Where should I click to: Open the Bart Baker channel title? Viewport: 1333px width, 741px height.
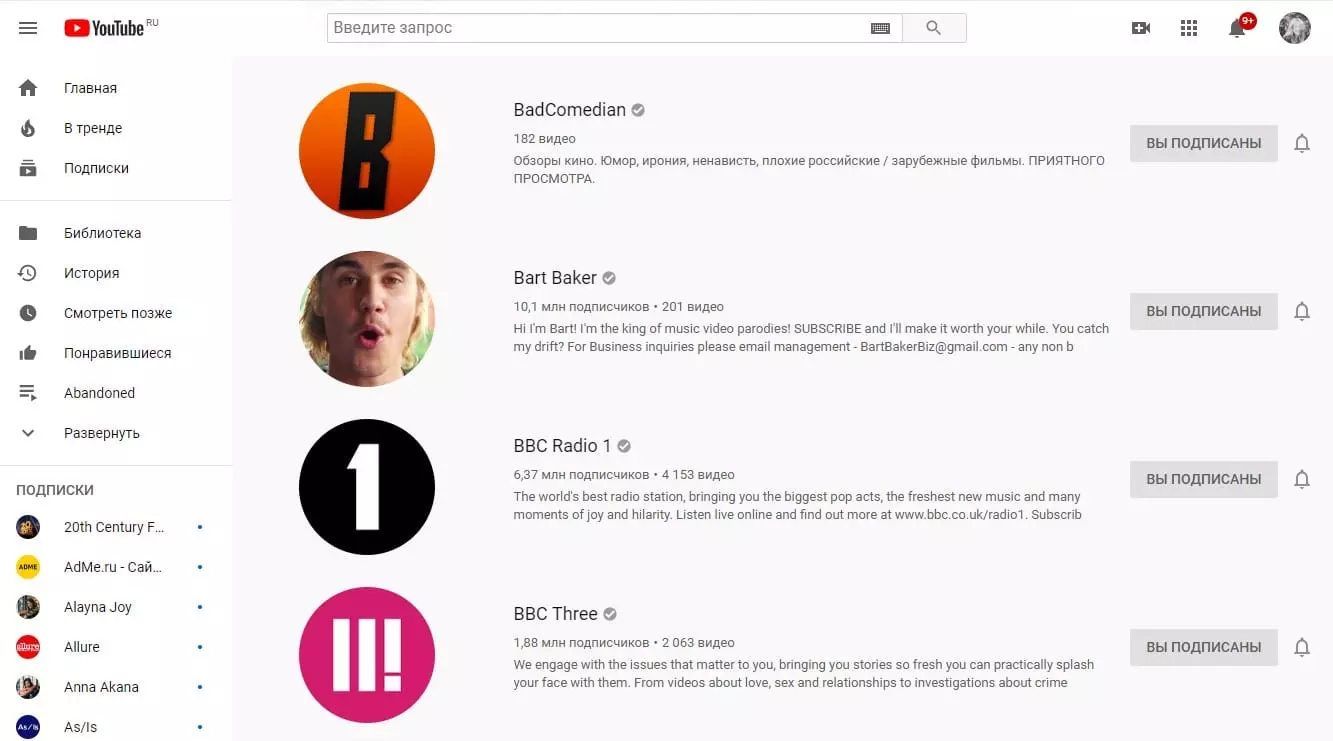pyautogui.click(x=555, y=278)
